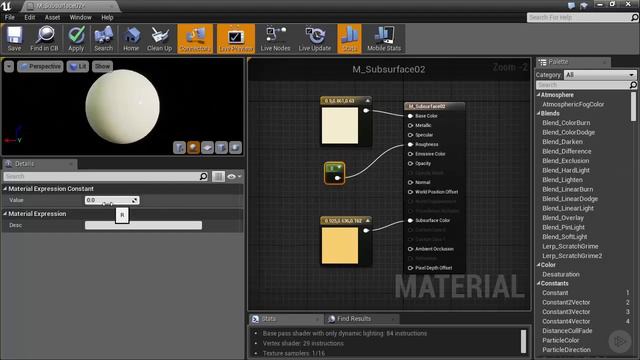Open the Help menu
The width and height of the screenshot is (640, 360).
point(107,17)
